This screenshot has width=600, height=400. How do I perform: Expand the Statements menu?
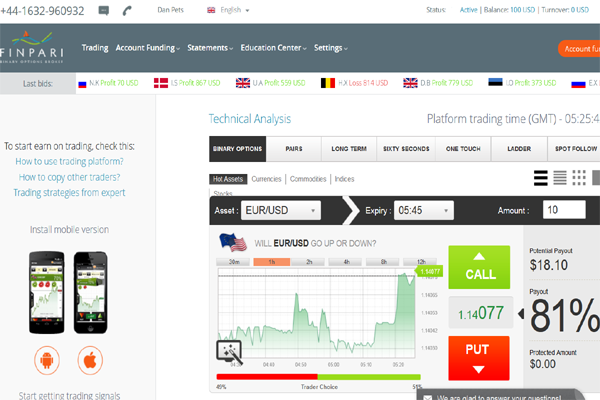tap(210, 48)
